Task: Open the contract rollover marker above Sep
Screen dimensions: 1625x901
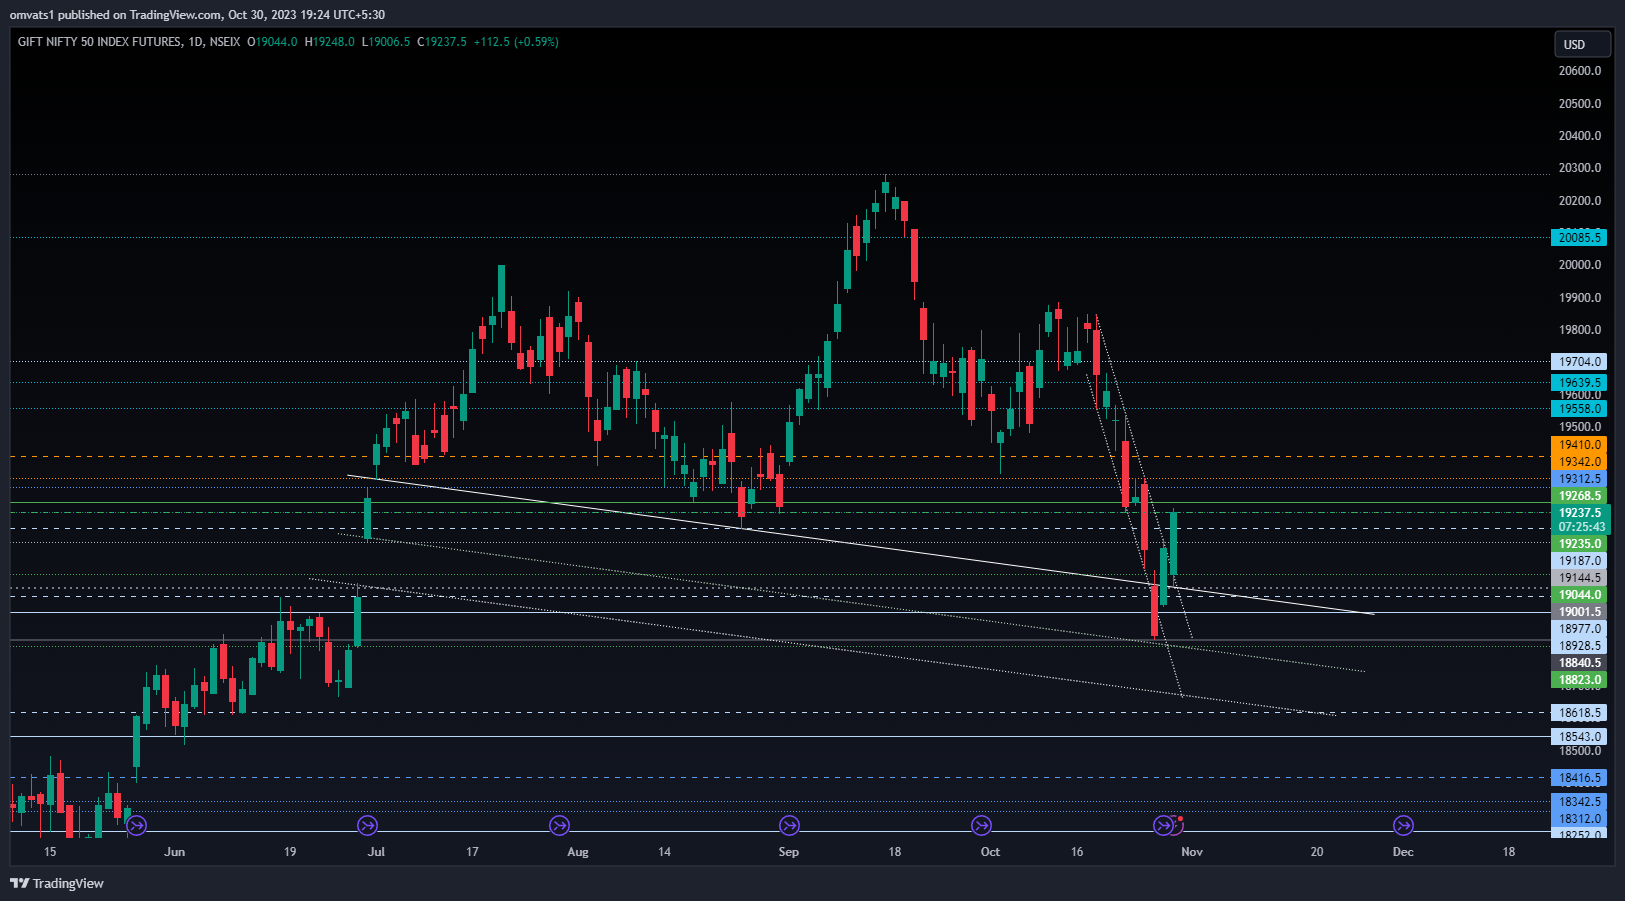Action: (789, 825)
